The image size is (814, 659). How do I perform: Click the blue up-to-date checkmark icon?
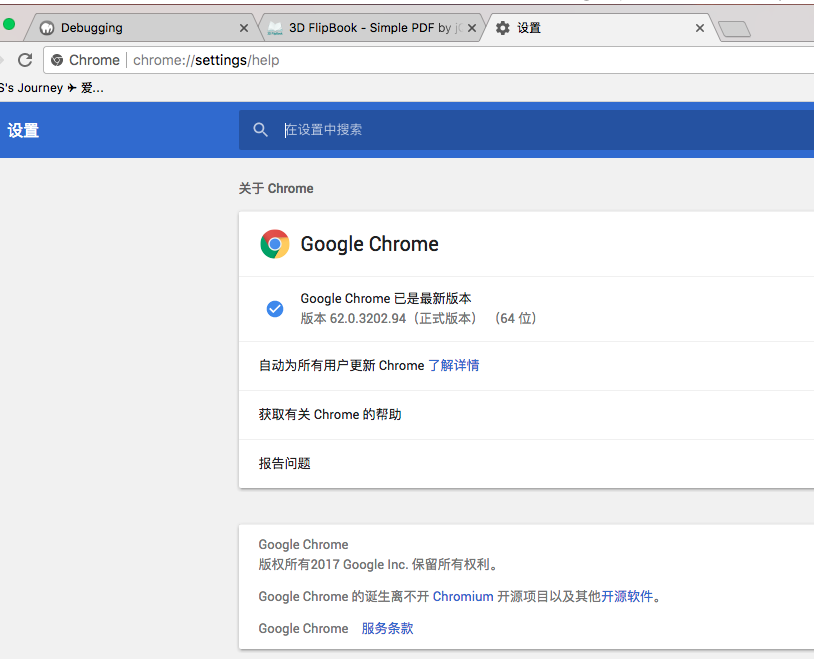[275, 309]
